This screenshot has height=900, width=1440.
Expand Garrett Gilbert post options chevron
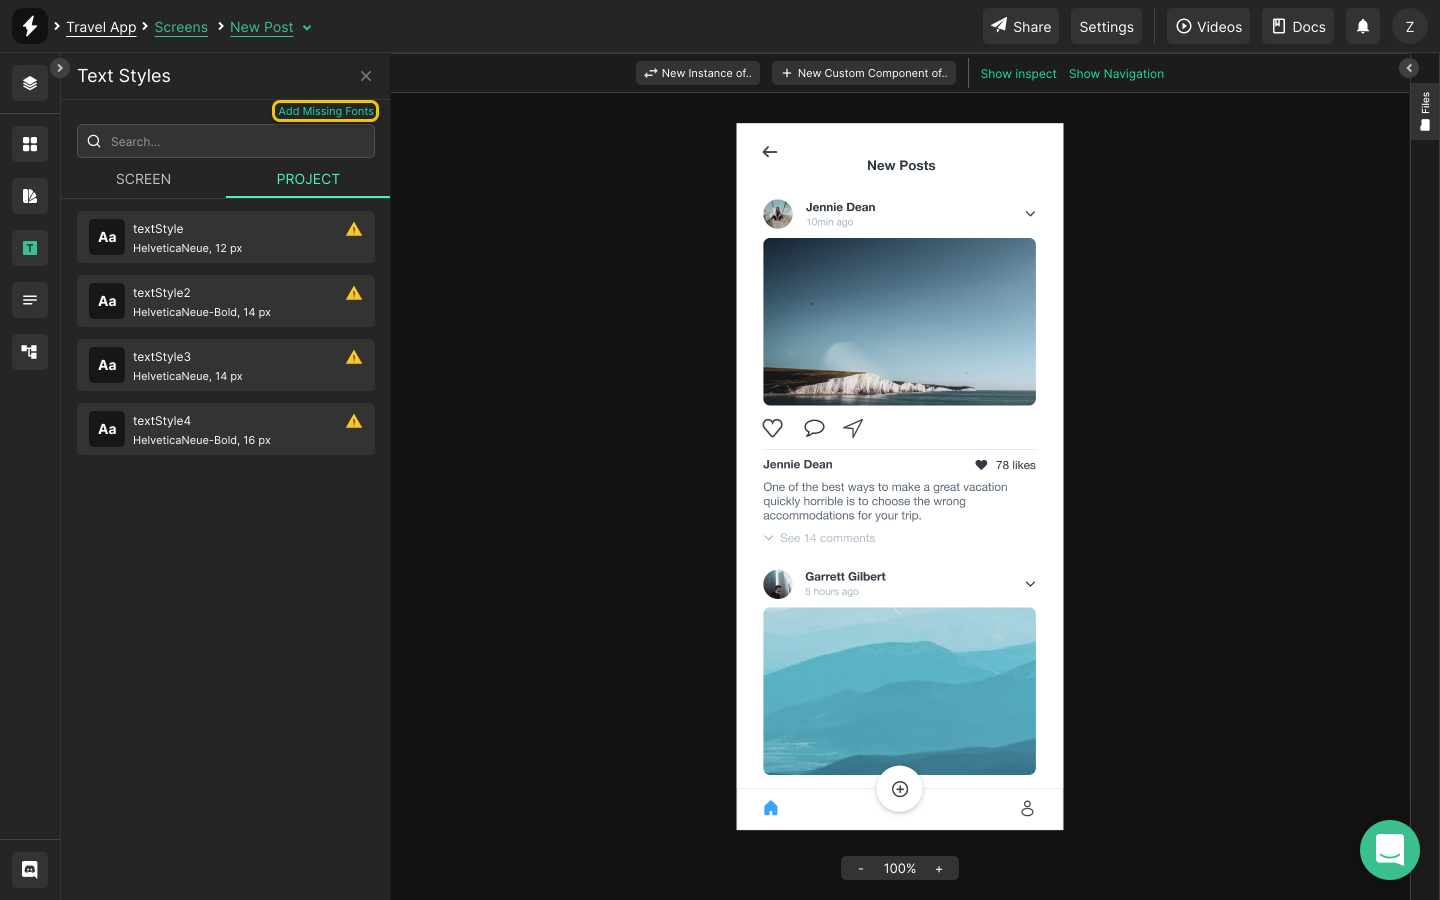point(1030,584)
